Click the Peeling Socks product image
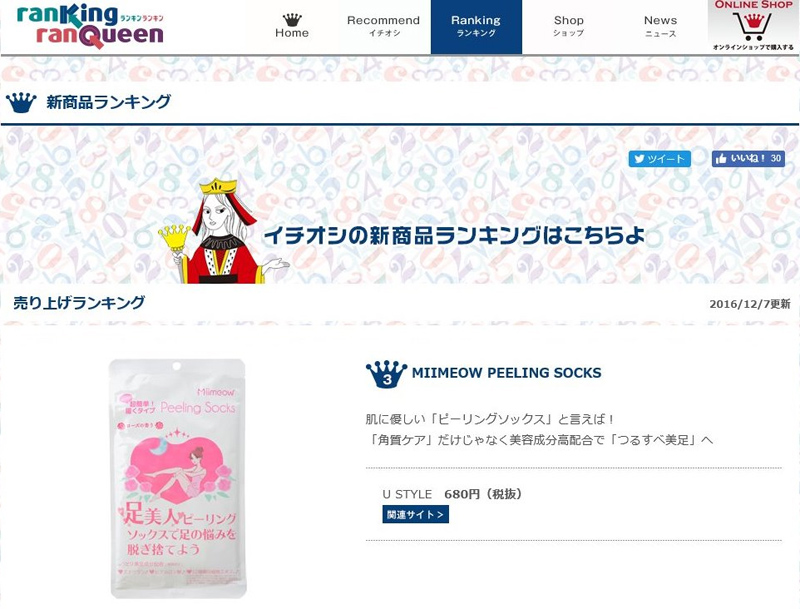 (178, 478)
